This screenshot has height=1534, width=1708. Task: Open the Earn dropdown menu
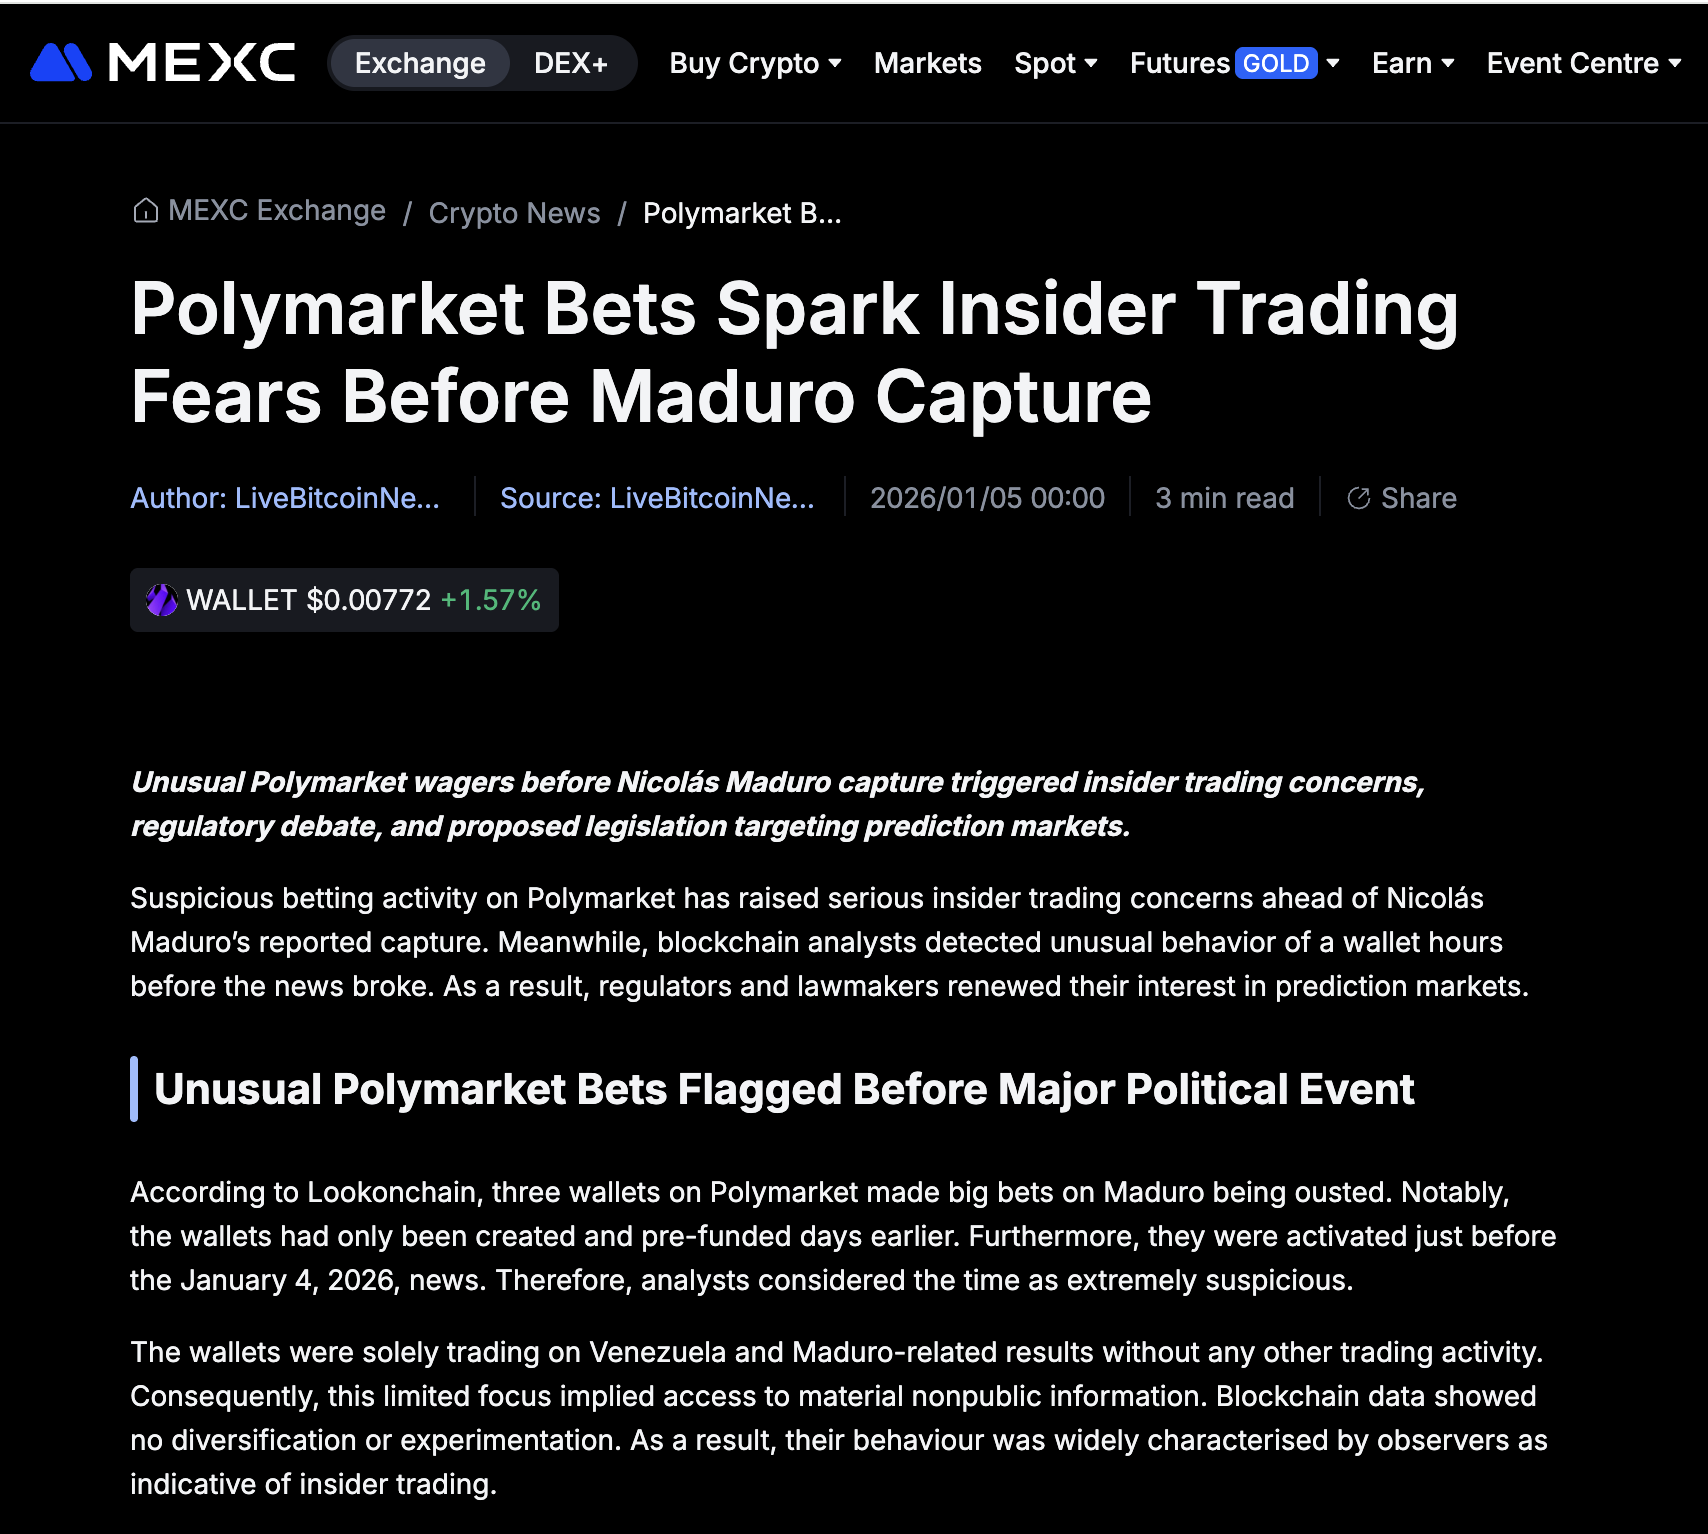tap(1412, 63)
